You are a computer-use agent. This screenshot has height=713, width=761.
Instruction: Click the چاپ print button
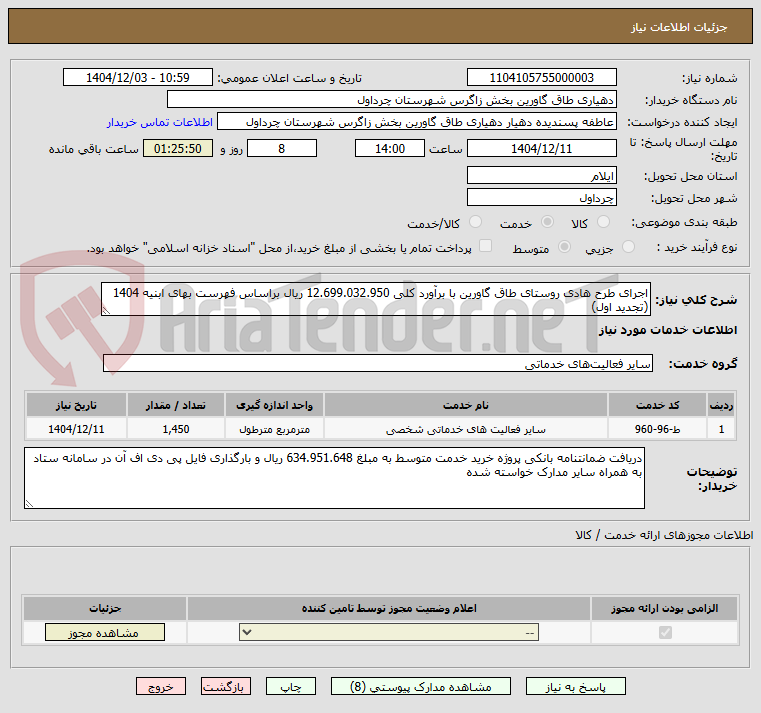[291, 686]
